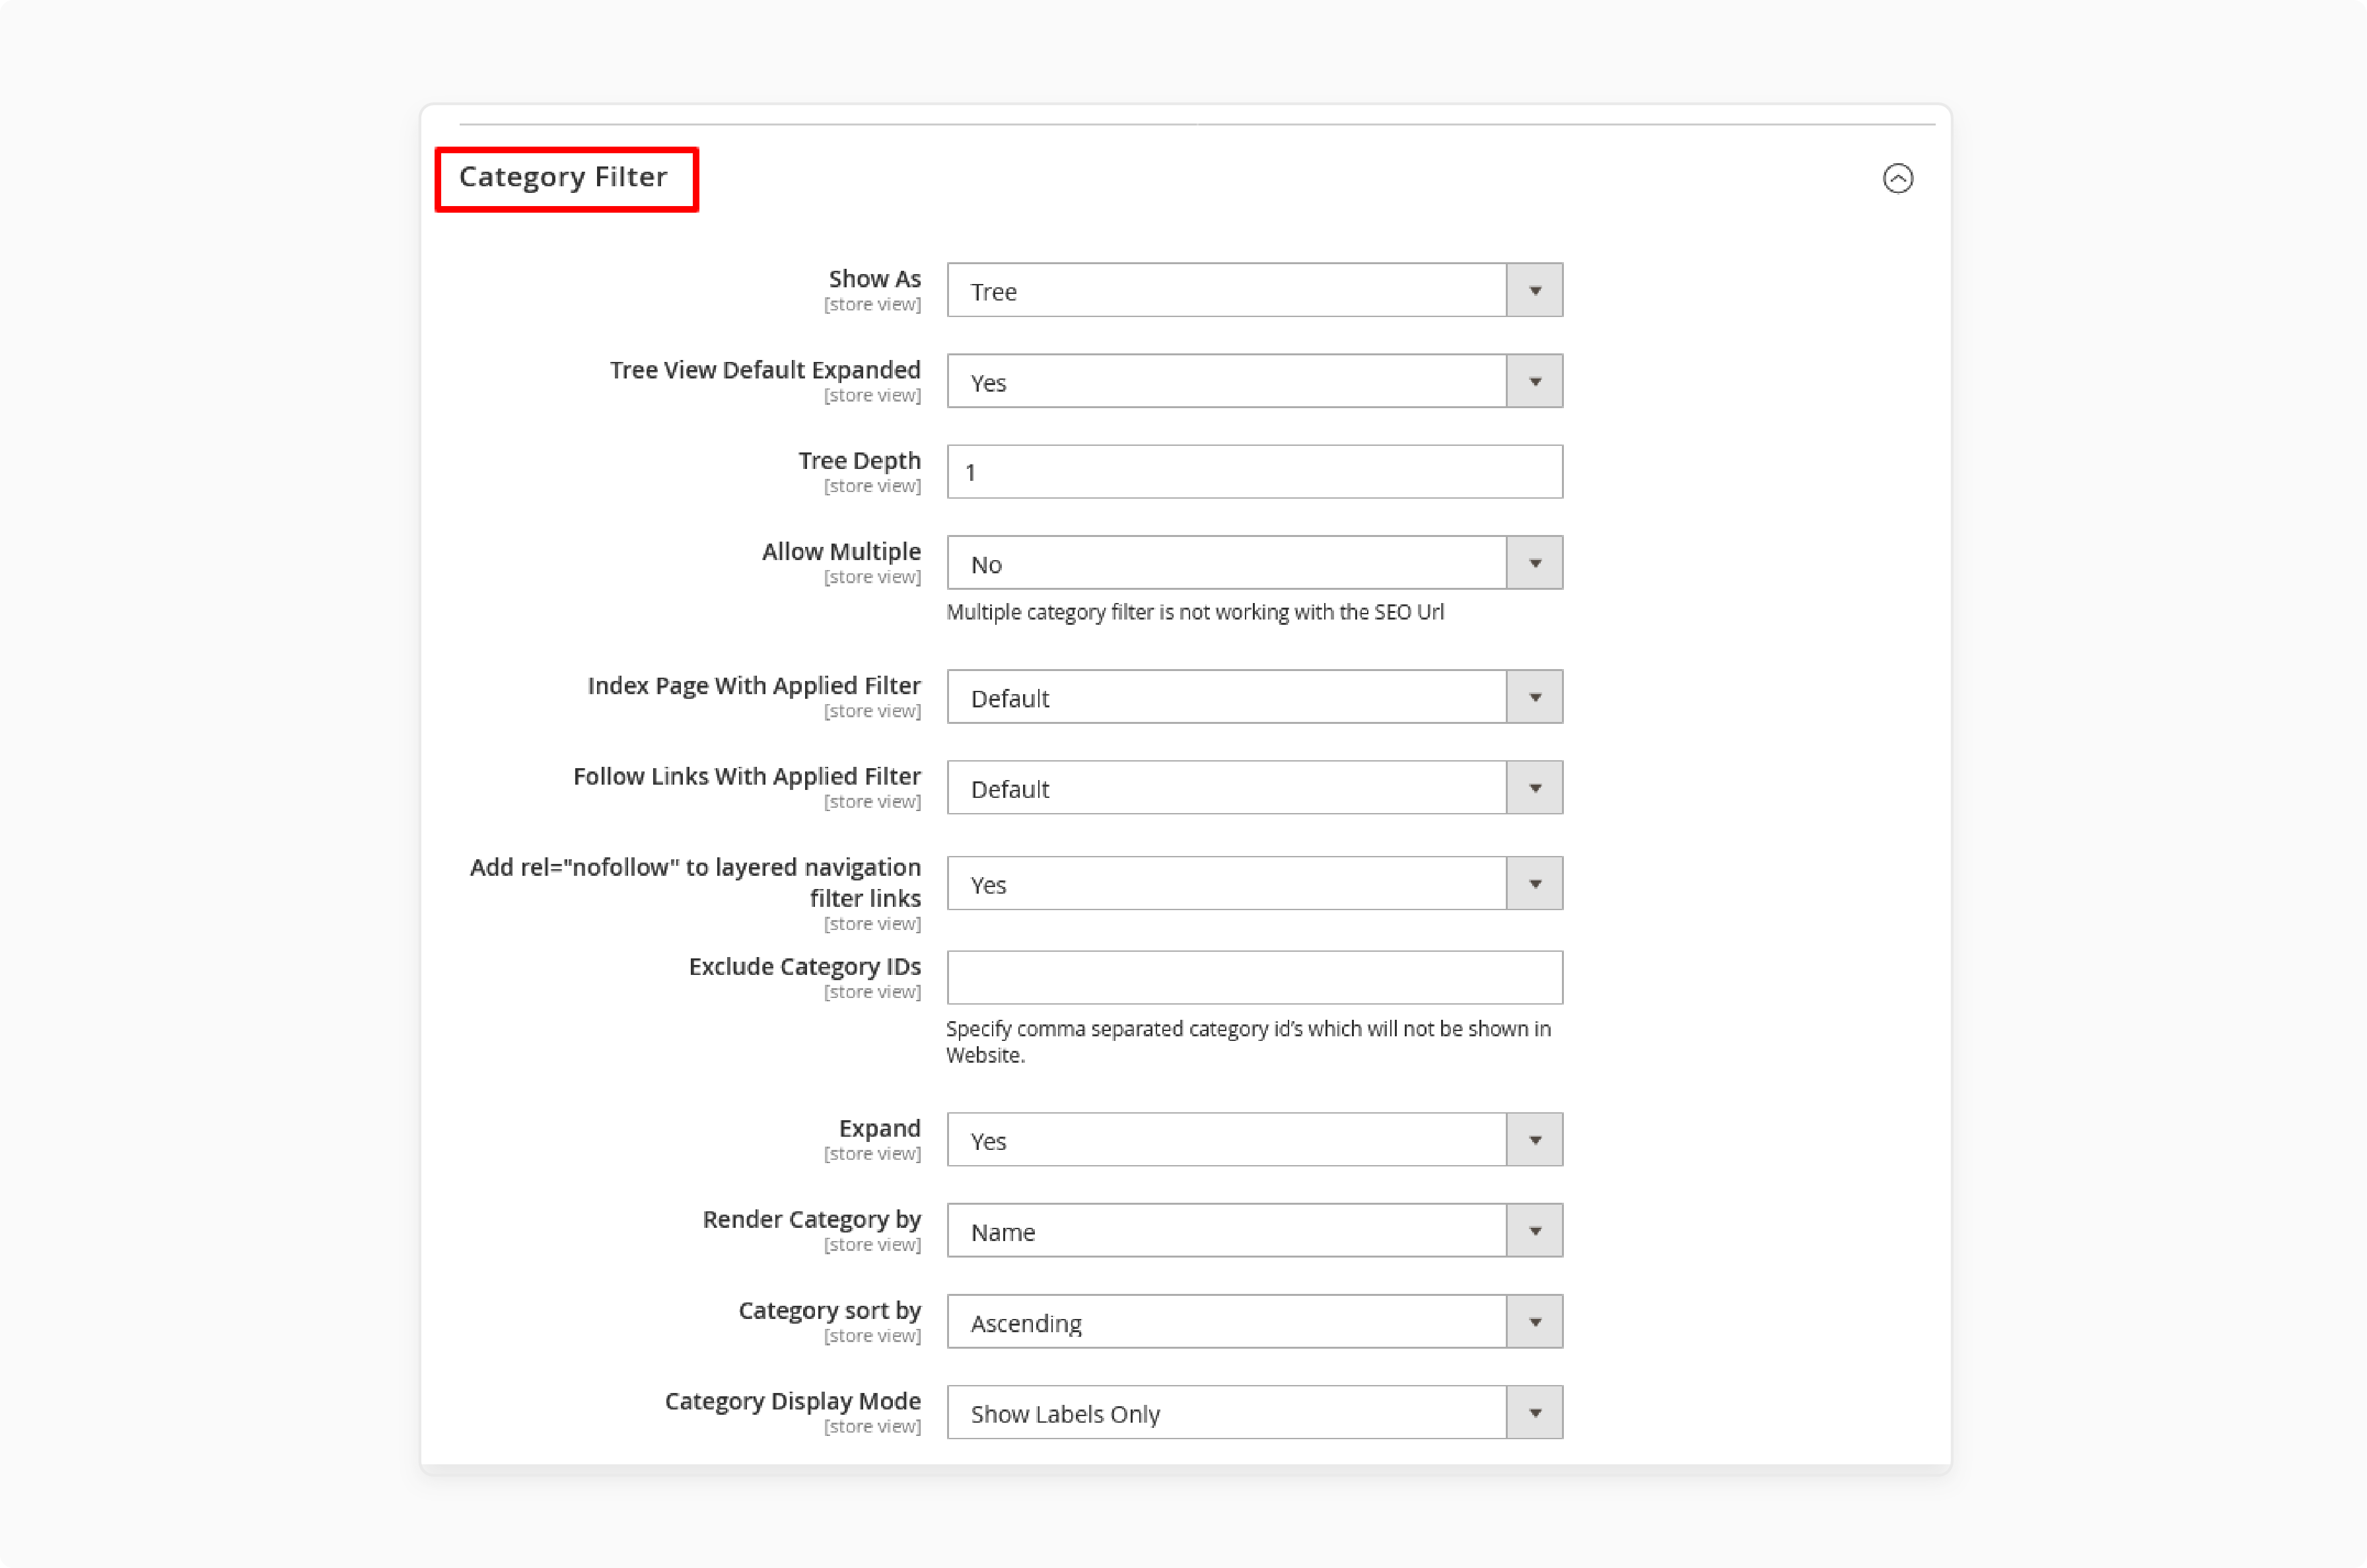Click the 'Exclude Category IDs' label

click(804, 967)
